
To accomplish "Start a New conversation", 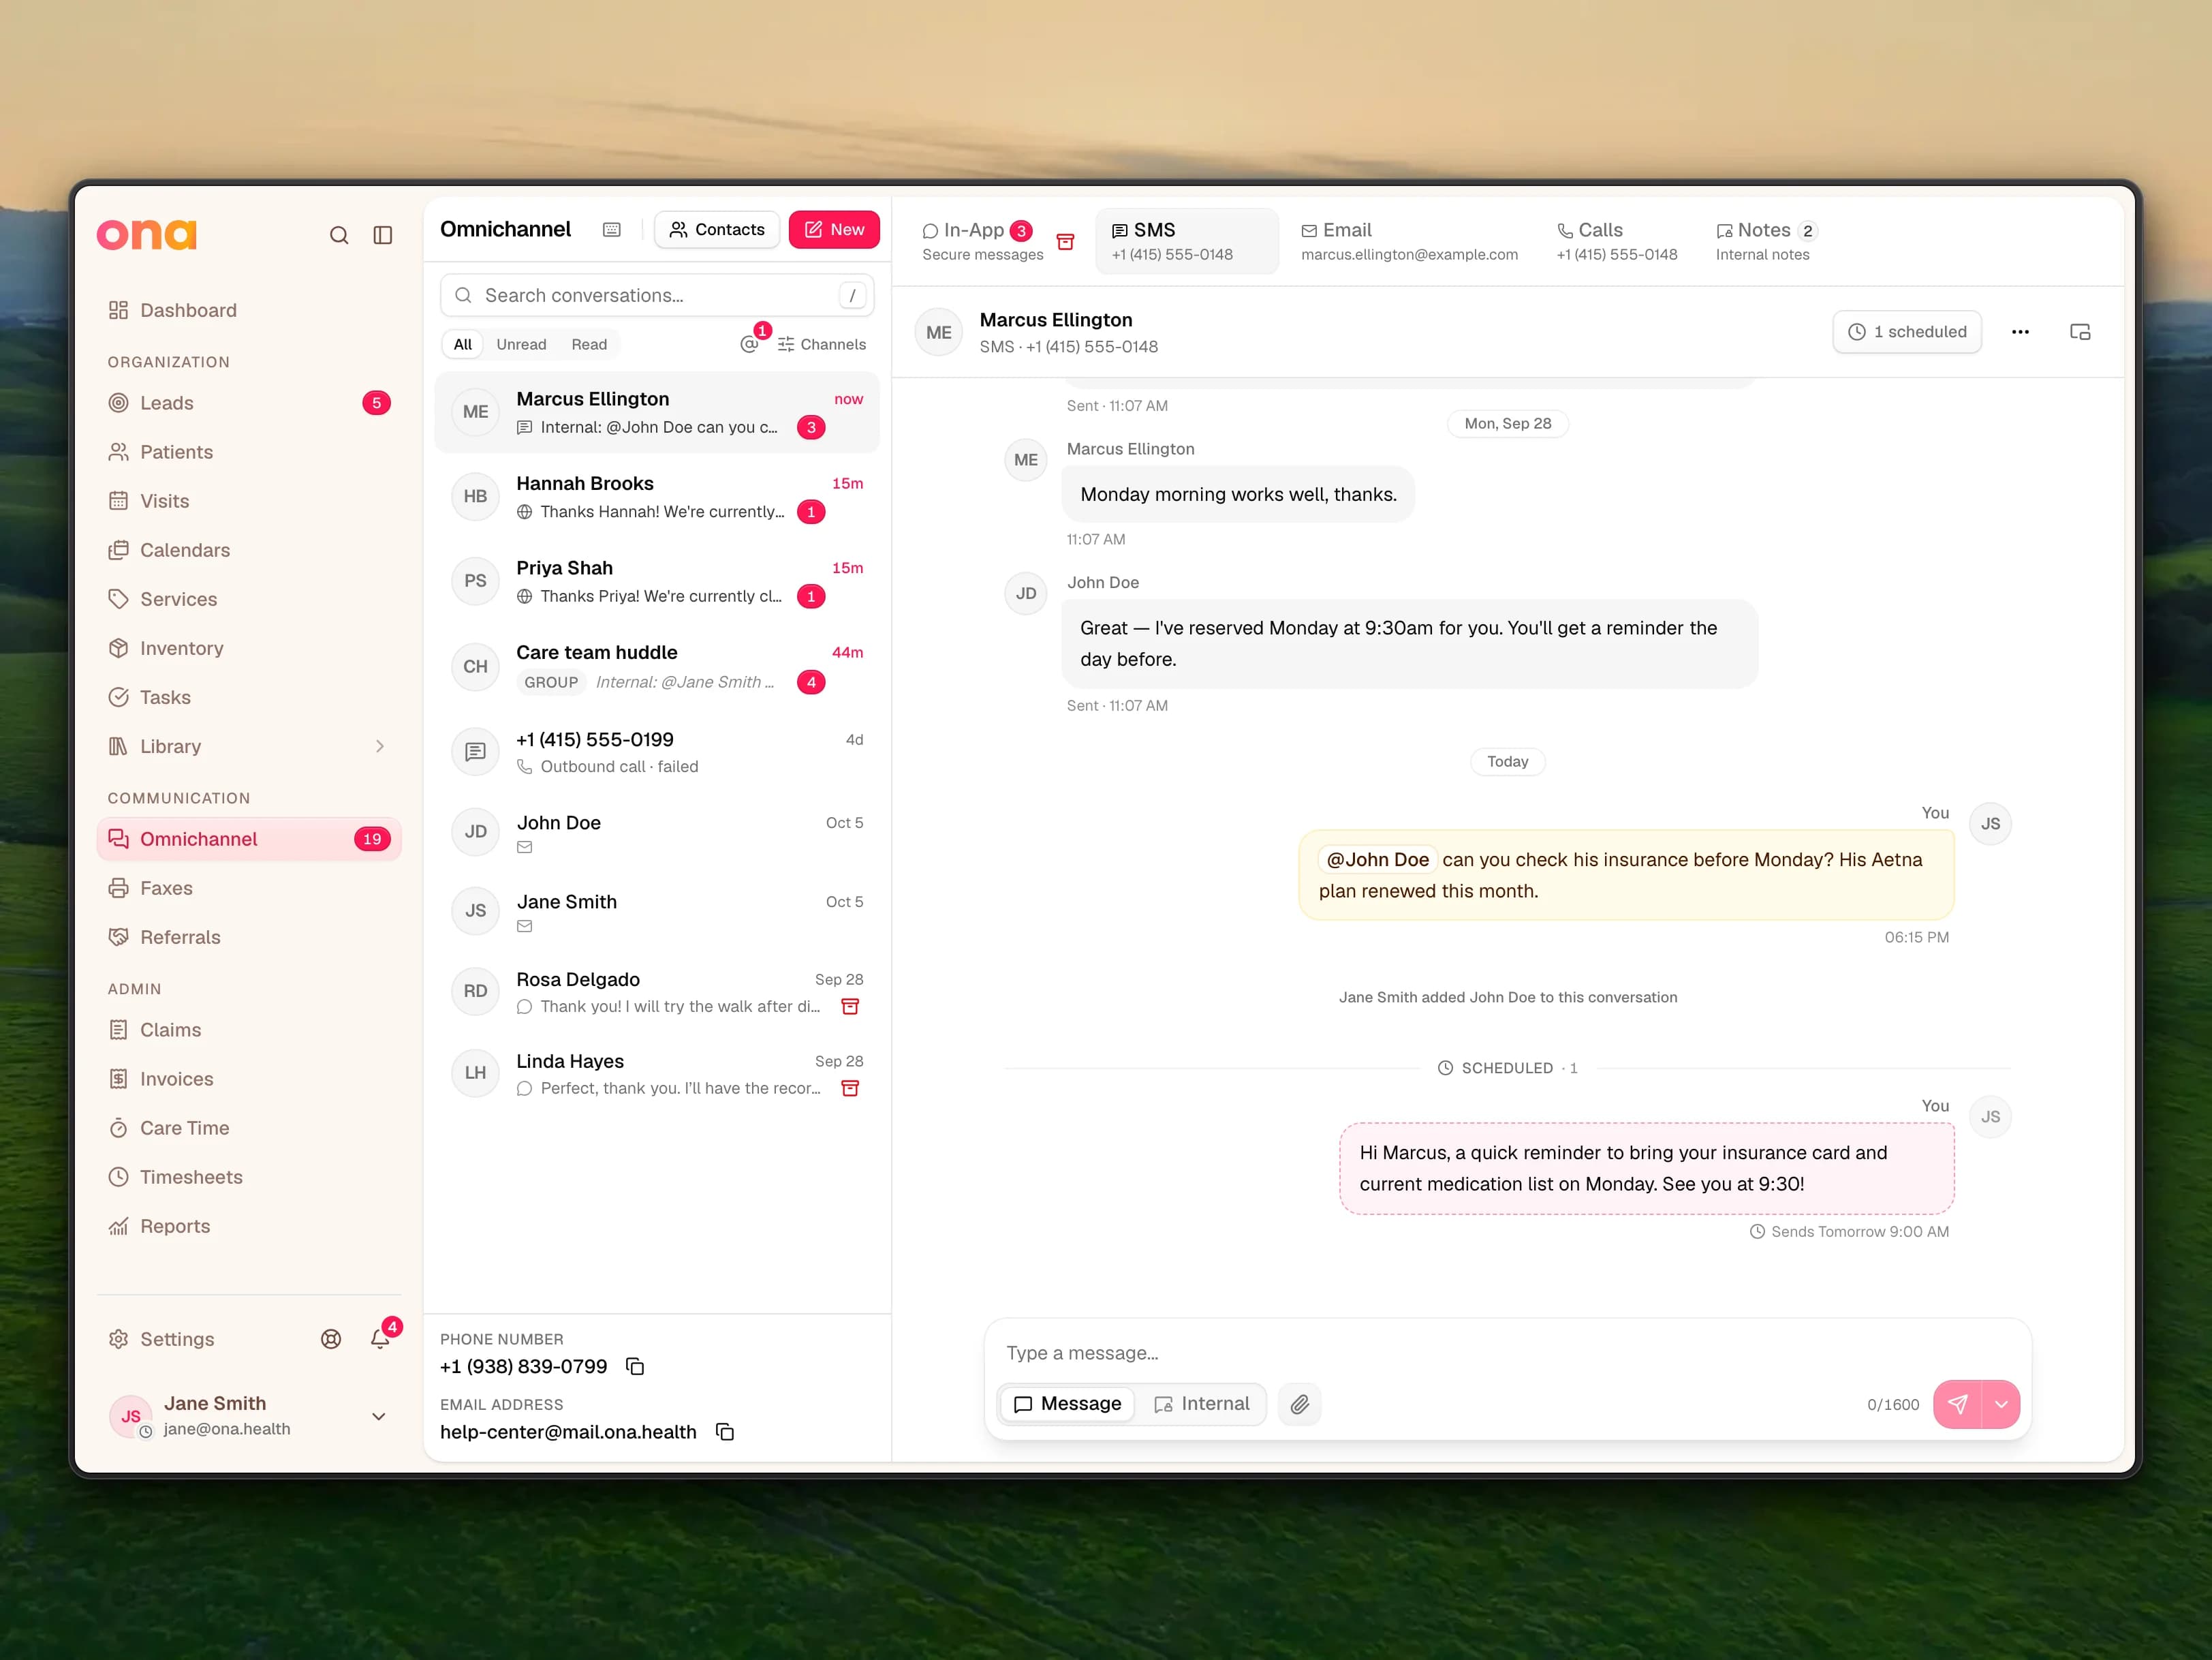I will (x=834, y=230).
